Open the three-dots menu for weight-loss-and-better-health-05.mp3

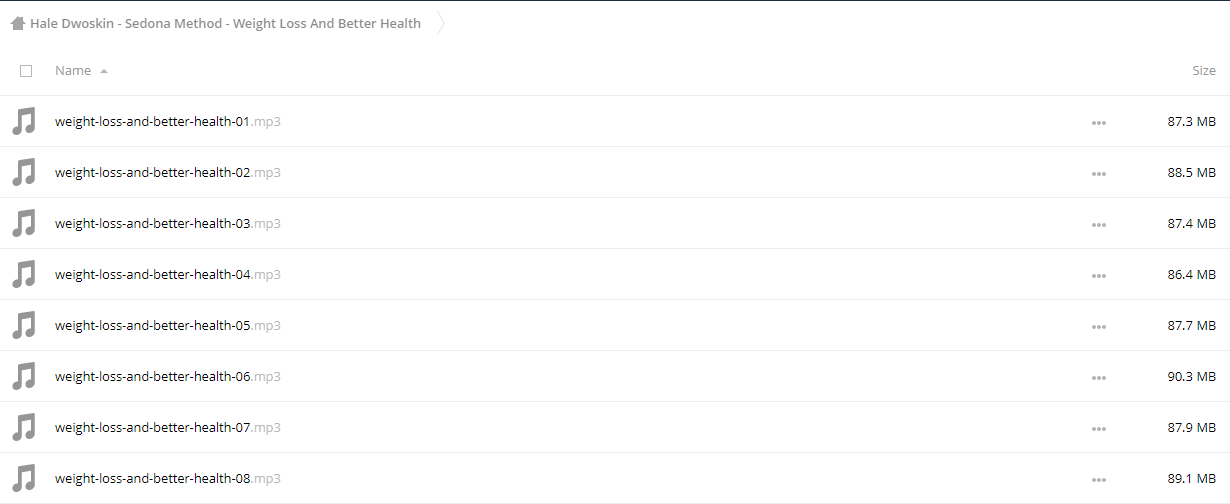tap(1099, 327)
